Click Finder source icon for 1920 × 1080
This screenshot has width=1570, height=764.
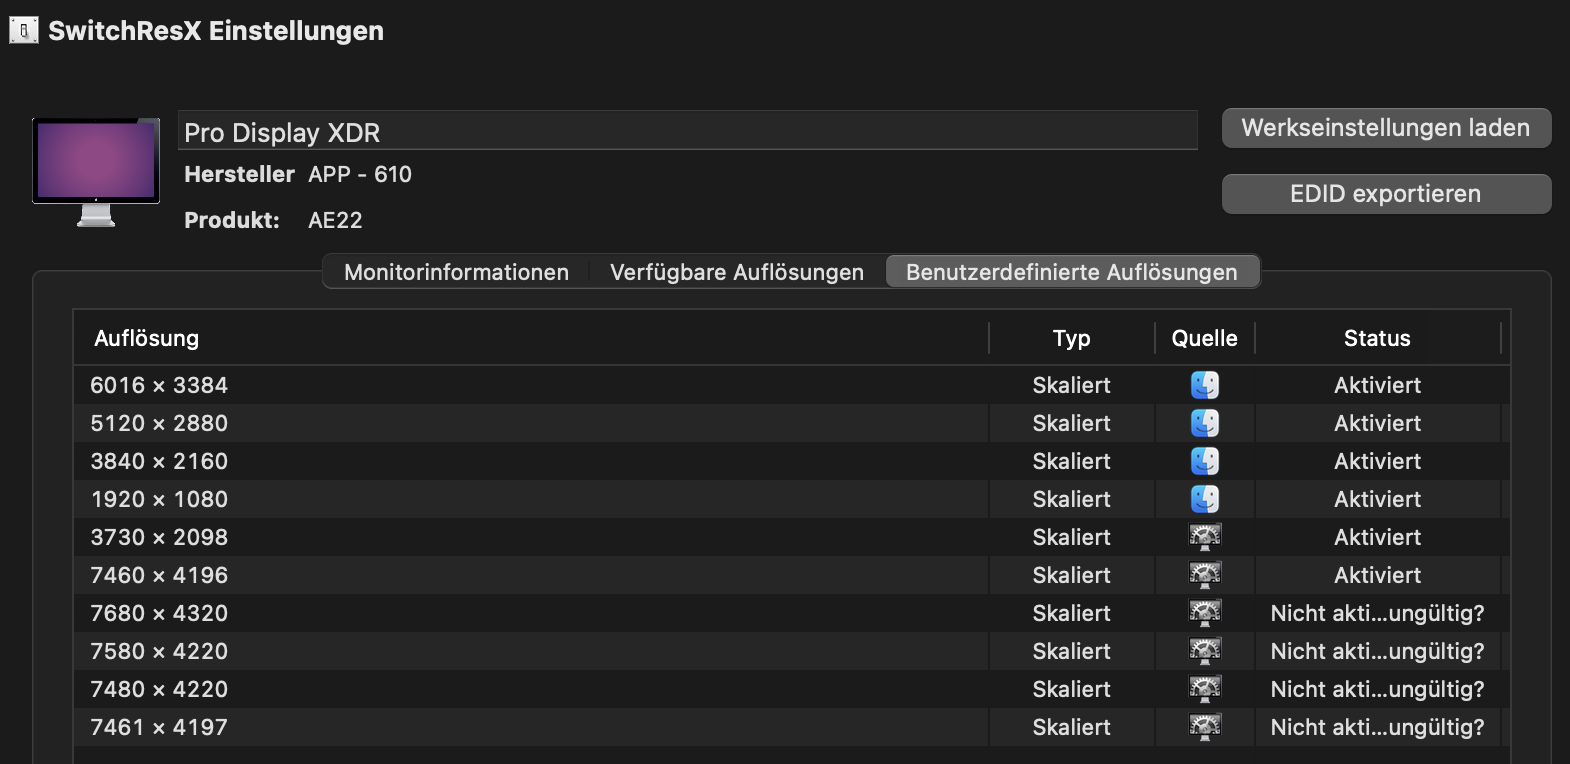tap(1204, 499)
